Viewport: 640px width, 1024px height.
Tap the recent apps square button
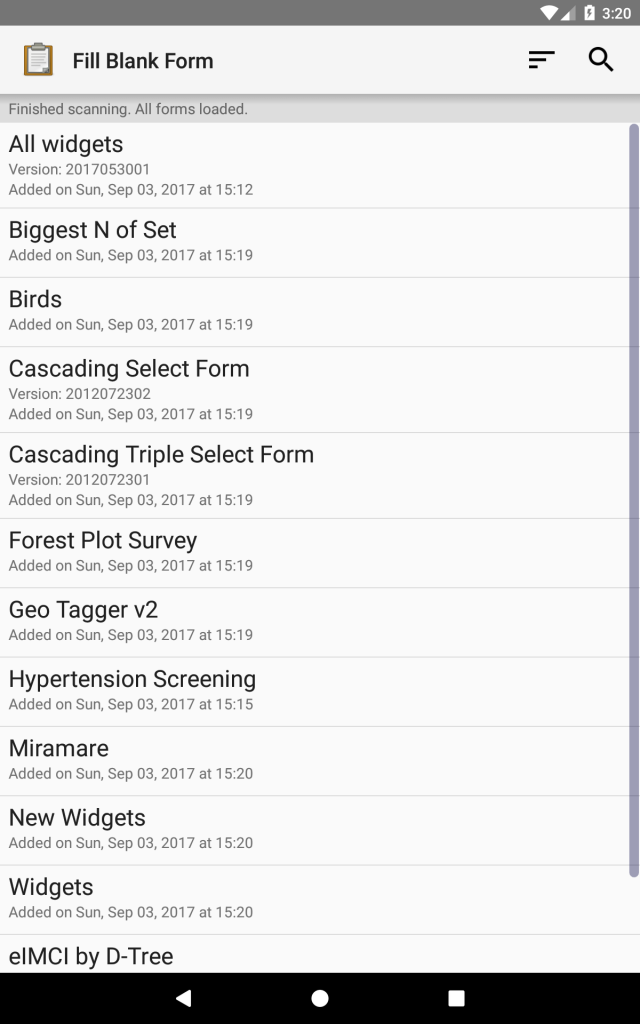(456, 998)
